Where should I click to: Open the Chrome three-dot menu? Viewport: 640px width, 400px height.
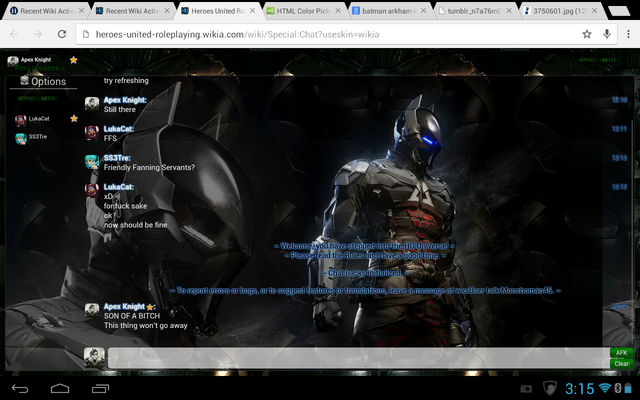[629, 34]
